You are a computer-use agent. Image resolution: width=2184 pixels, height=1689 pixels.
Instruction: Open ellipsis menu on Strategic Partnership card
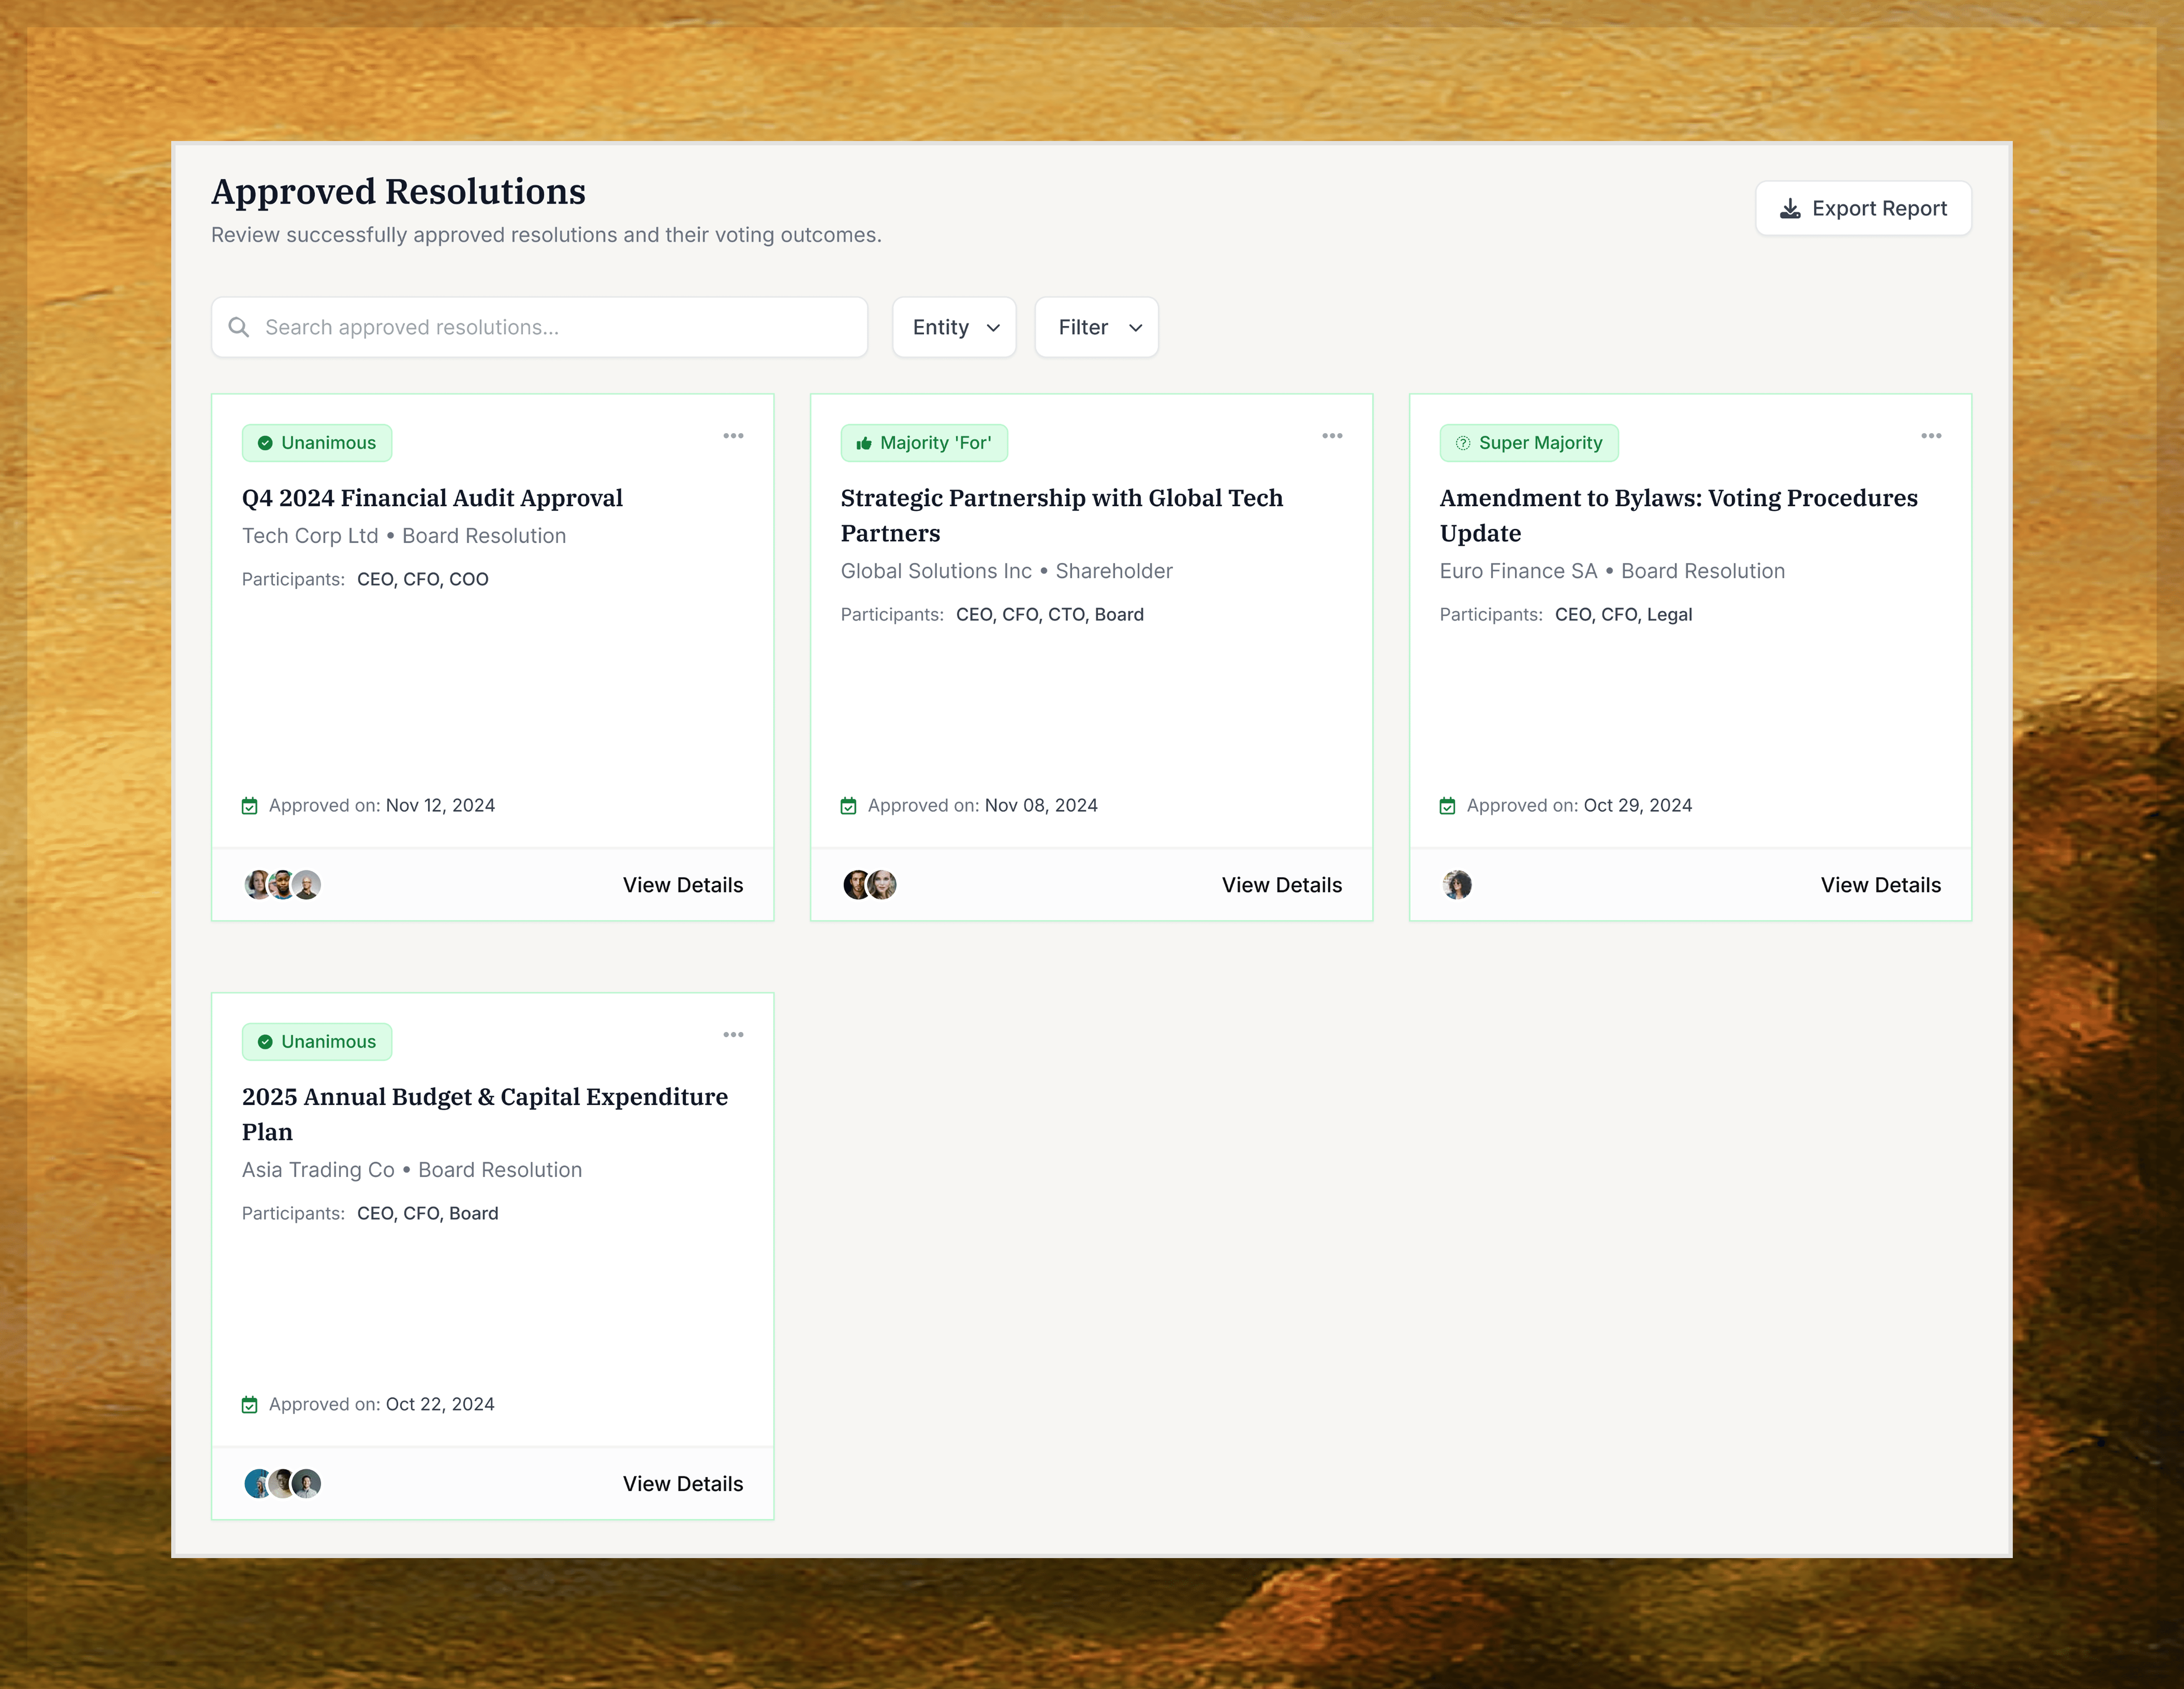[x=1332, y=436]
